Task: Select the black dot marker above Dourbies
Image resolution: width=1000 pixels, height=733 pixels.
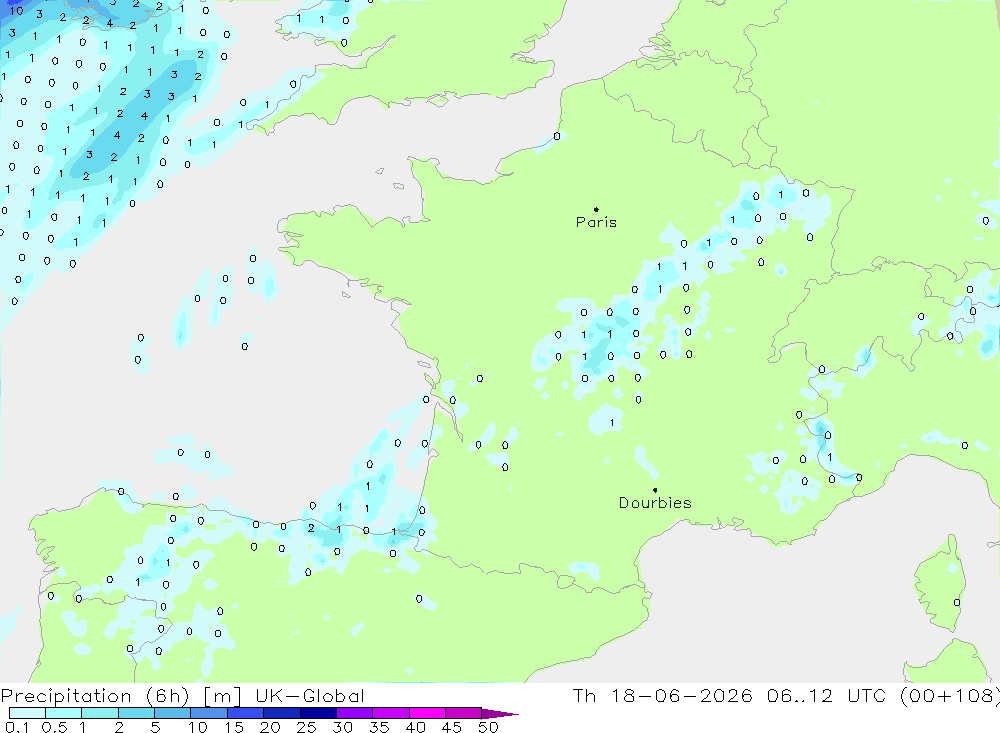Action: pyautogui.click(x=655, y=490)
